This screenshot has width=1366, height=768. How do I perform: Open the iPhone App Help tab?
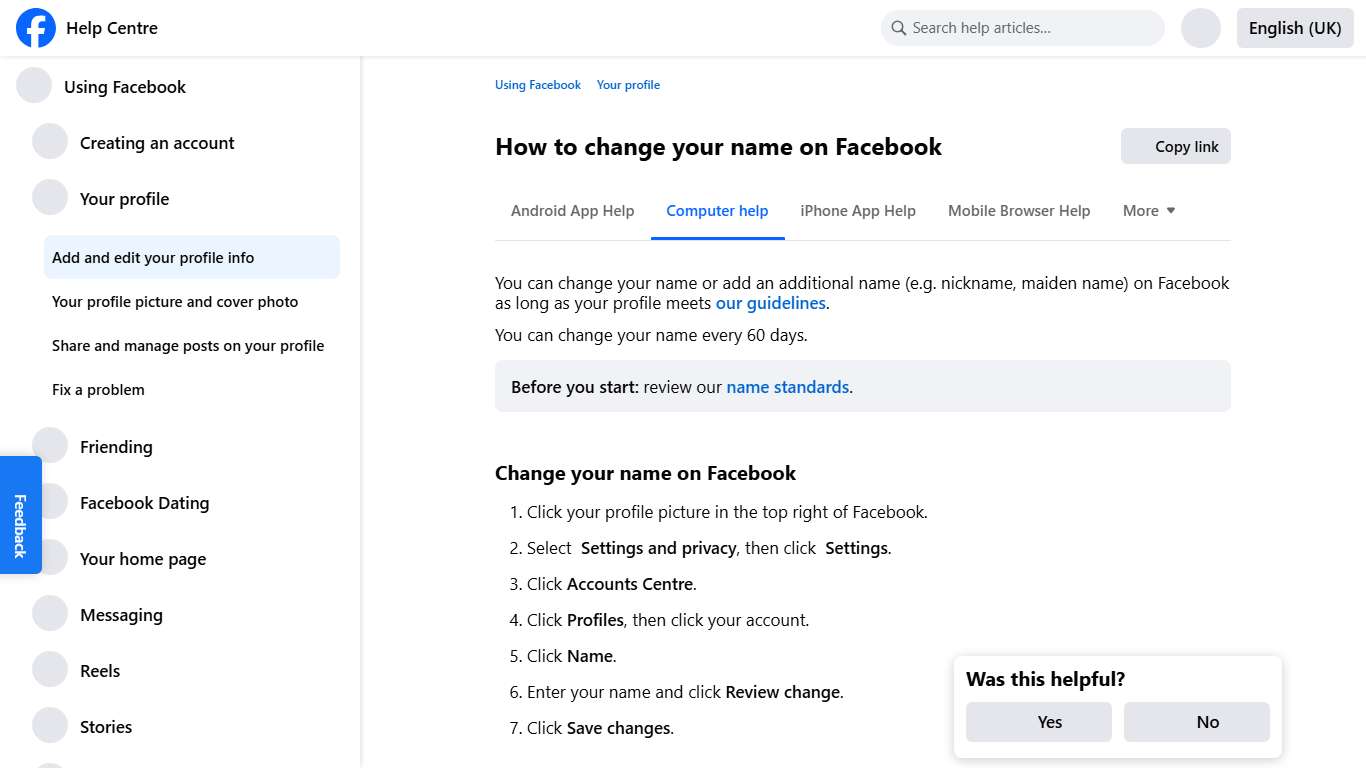[x=858, y=210]
